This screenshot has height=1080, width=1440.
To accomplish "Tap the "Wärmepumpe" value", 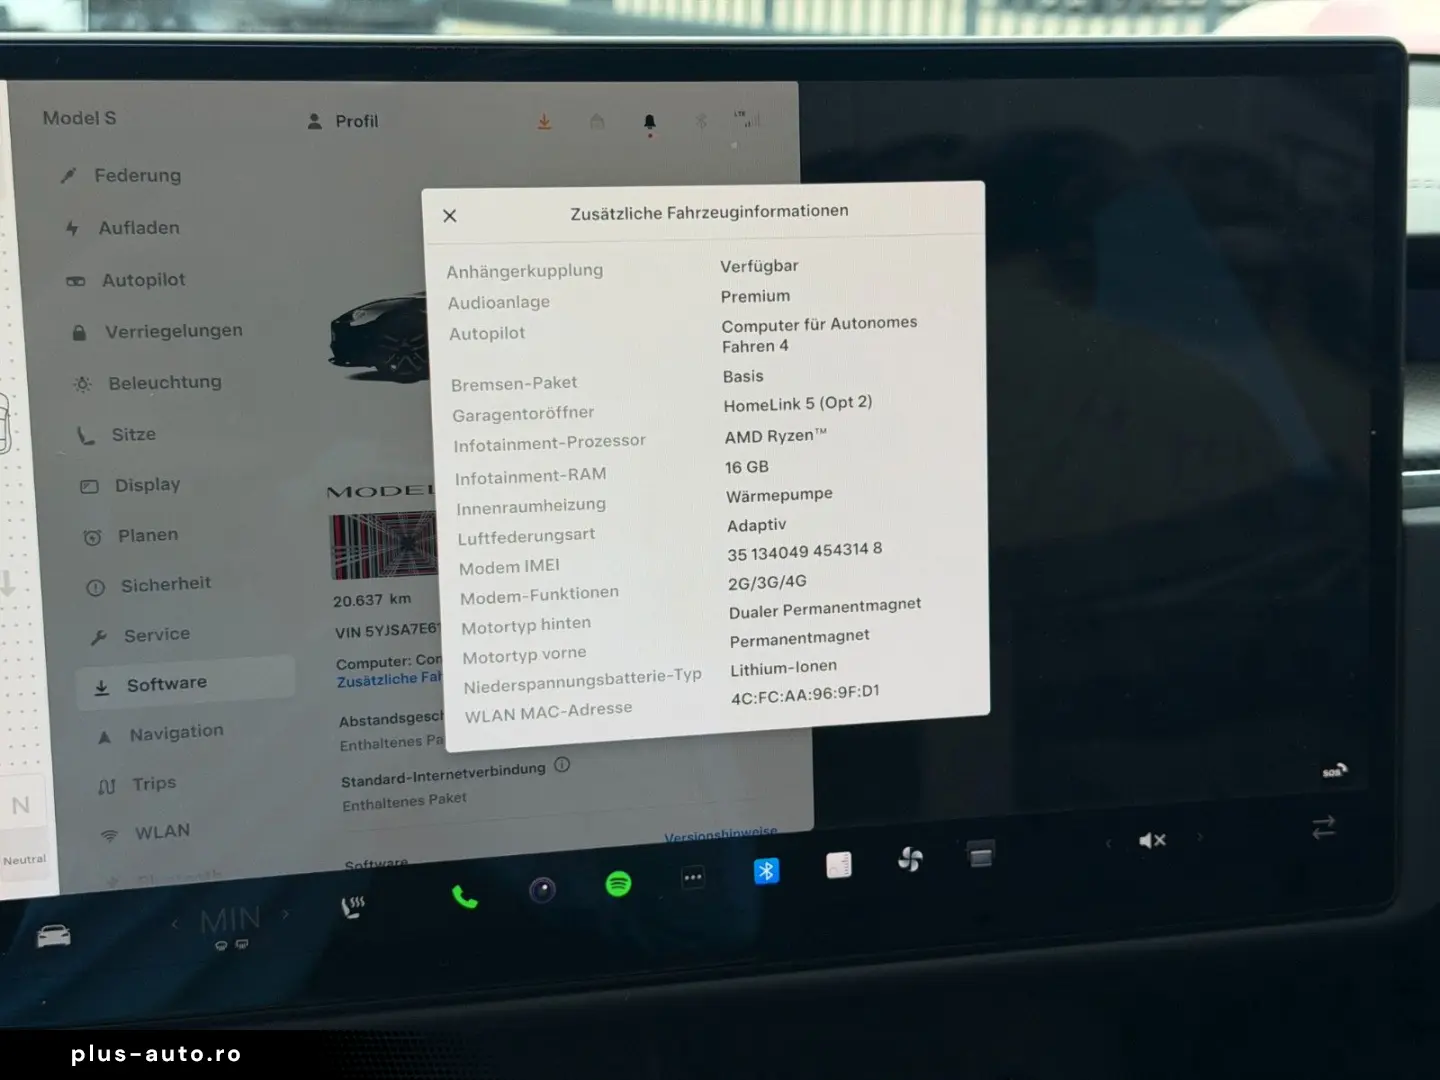I will tap(780, 495).
